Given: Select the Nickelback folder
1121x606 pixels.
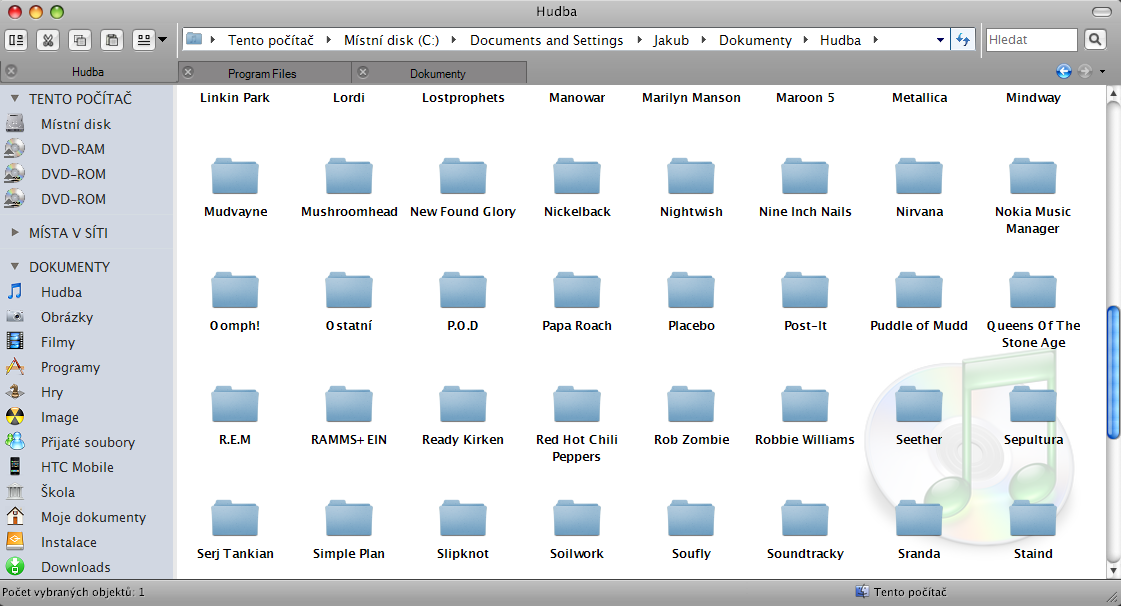Looking at the screenshot, I should (577, 177).
